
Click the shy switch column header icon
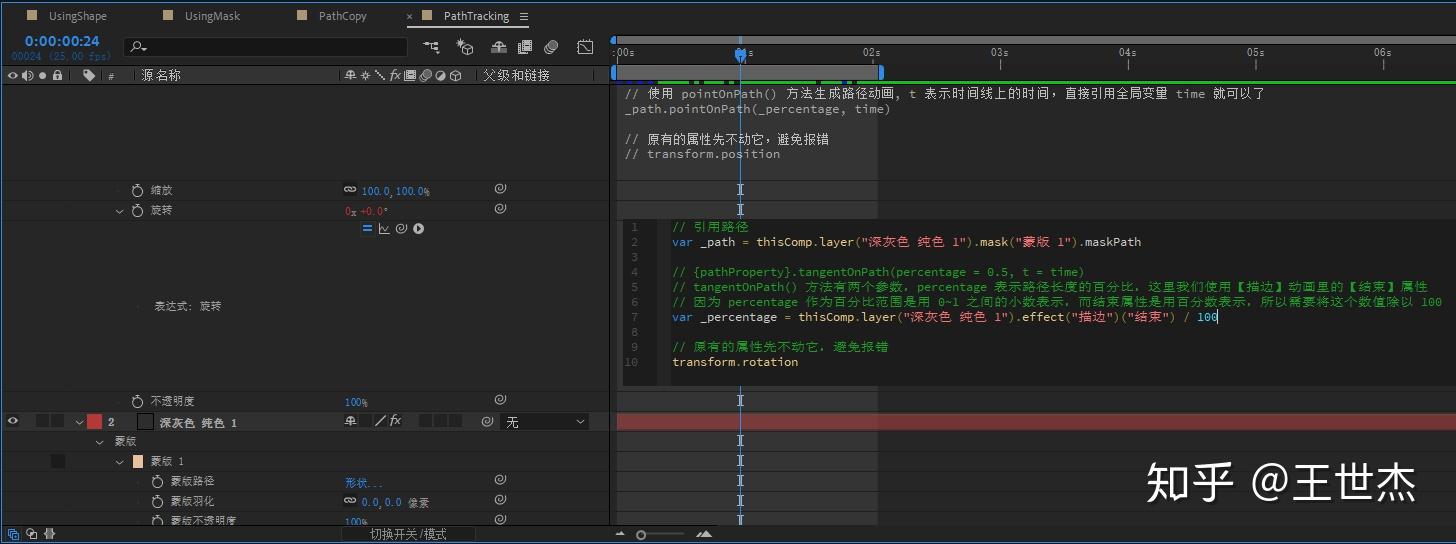[x=350, y=75]
